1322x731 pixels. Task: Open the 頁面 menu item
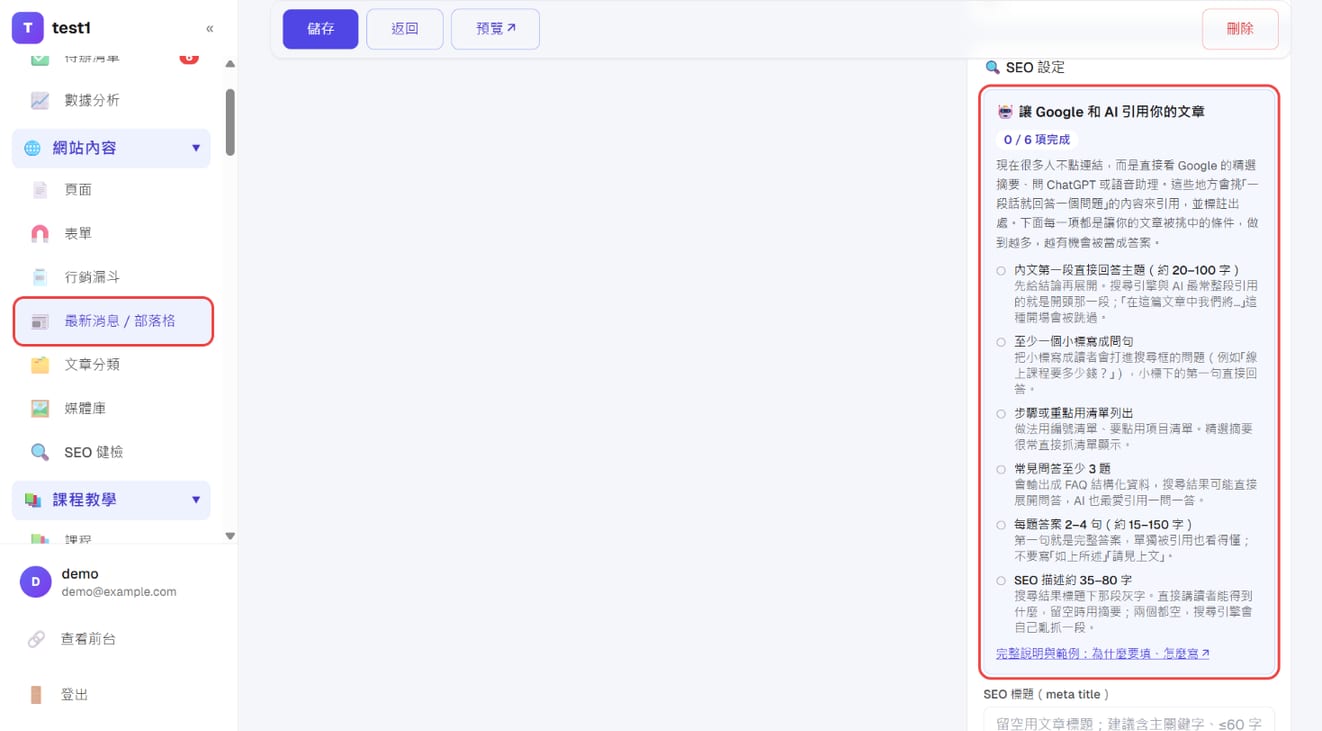(x=112, y=190)
